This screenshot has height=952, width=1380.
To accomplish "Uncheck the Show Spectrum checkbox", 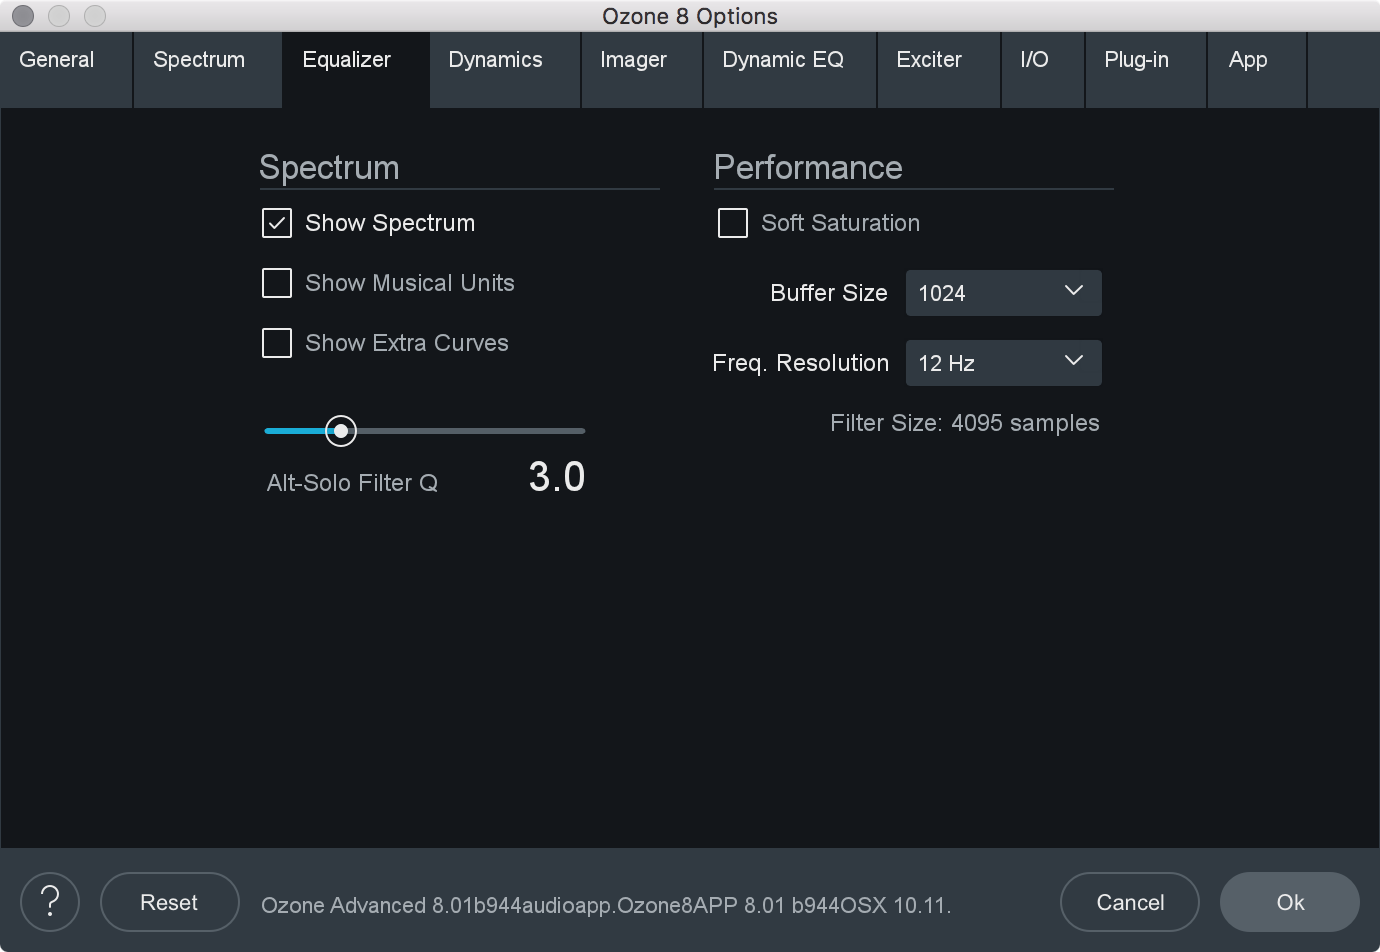I will (277, 223).
